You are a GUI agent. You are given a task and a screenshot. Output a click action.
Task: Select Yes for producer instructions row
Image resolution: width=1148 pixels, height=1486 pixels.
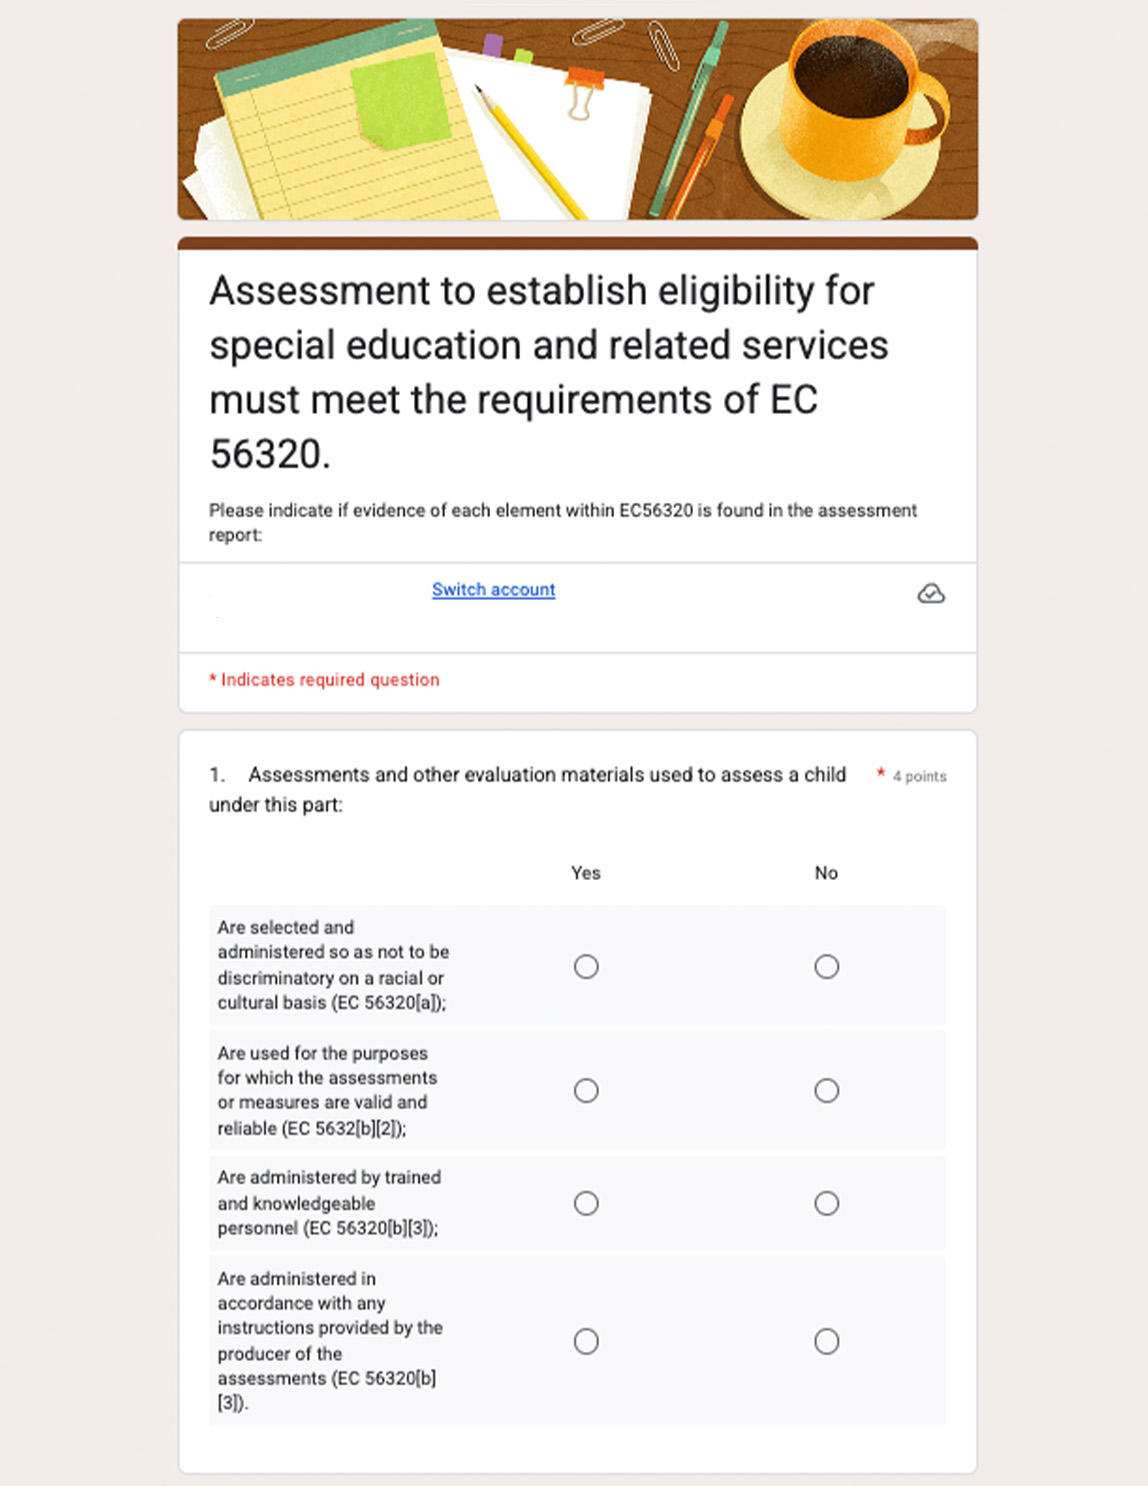point(586,1341)
